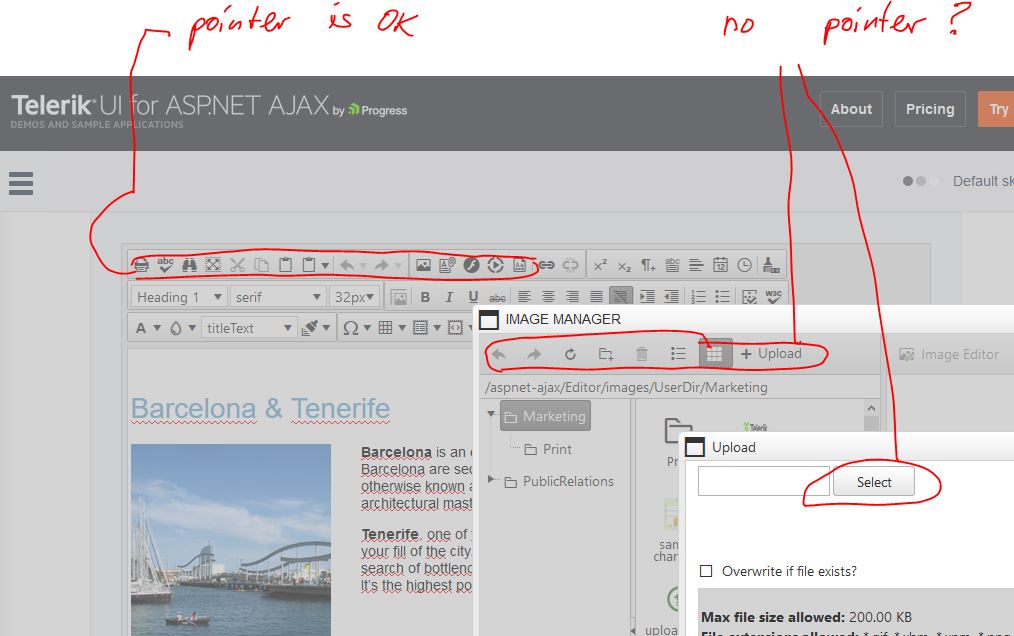The width and height of the screenshot is (1014, 636).
Task: Insert new paragraph icon
Action: pos(648,265)
